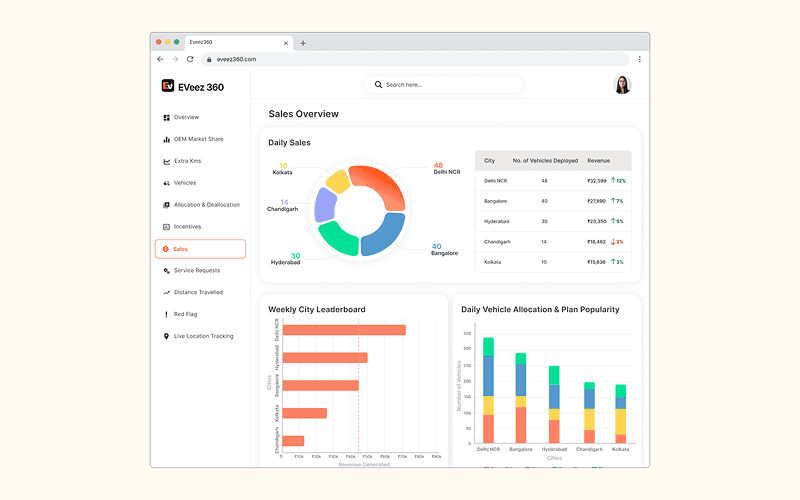The width and height of the screenshot is (800, 500).
Task: Click the Bangalore table row name
Action: click(495, 202)
